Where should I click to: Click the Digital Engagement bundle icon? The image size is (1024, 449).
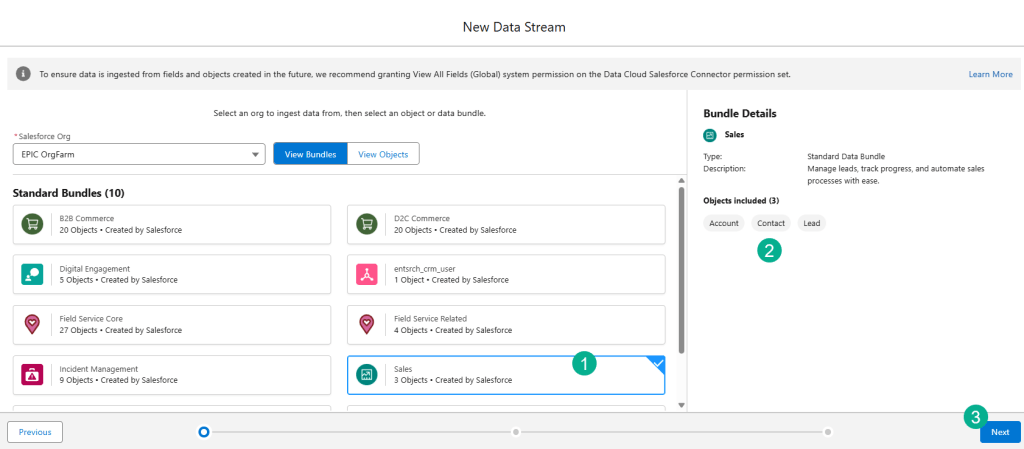pyautogui.click(x=33, y=275)
